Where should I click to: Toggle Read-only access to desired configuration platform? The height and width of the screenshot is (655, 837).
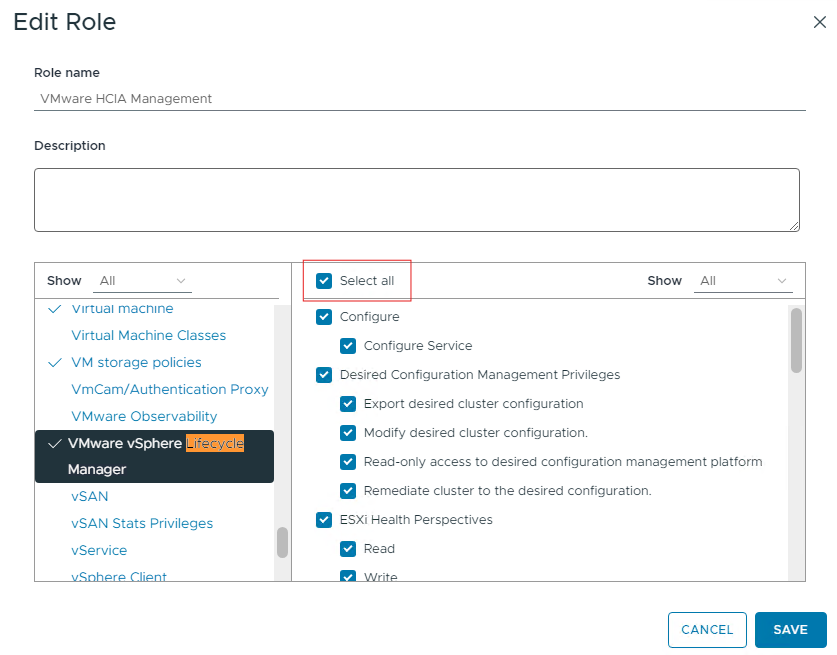point(348,461)
